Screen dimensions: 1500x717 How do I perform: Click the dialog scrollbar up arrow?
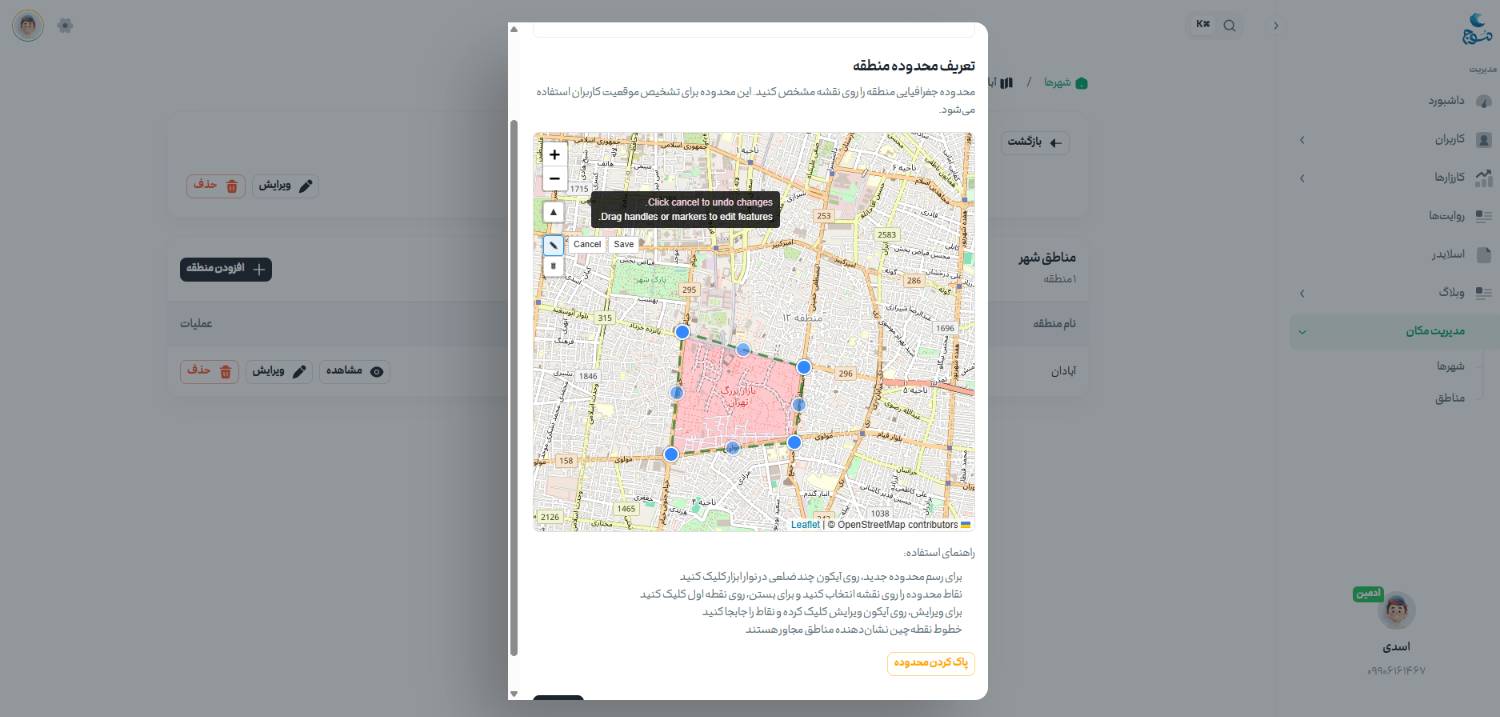point(514,28)
